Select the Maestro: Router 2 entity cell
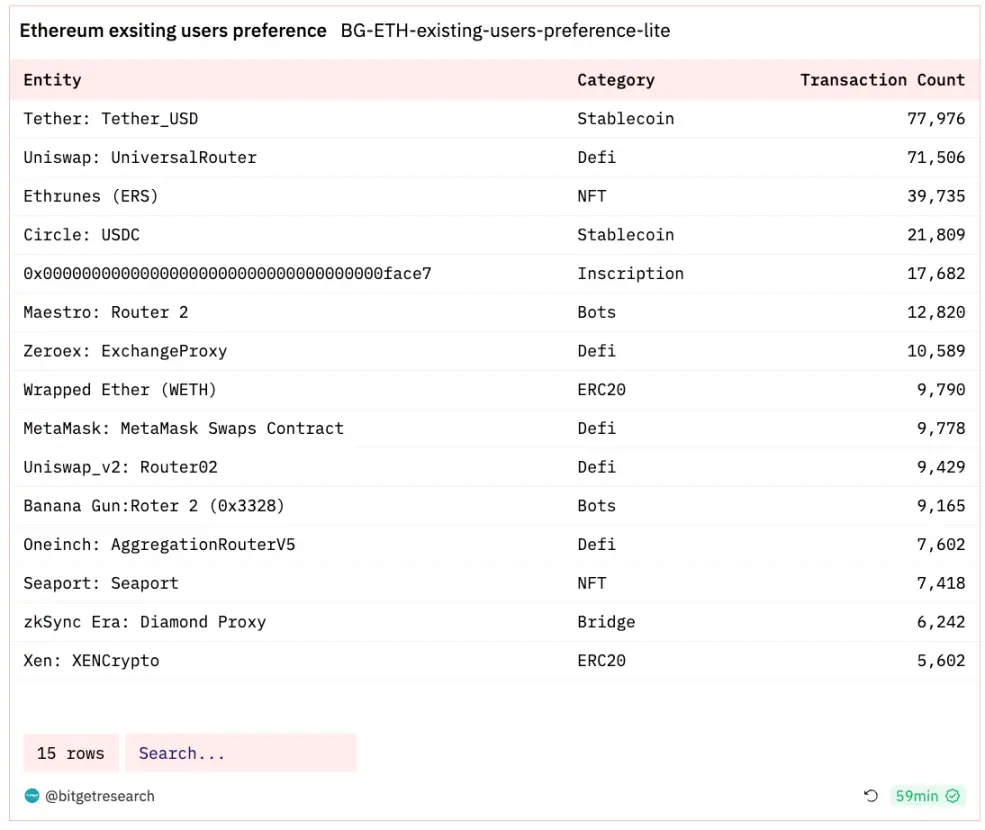This screenshot has height=830, width=985. point(106,312)
